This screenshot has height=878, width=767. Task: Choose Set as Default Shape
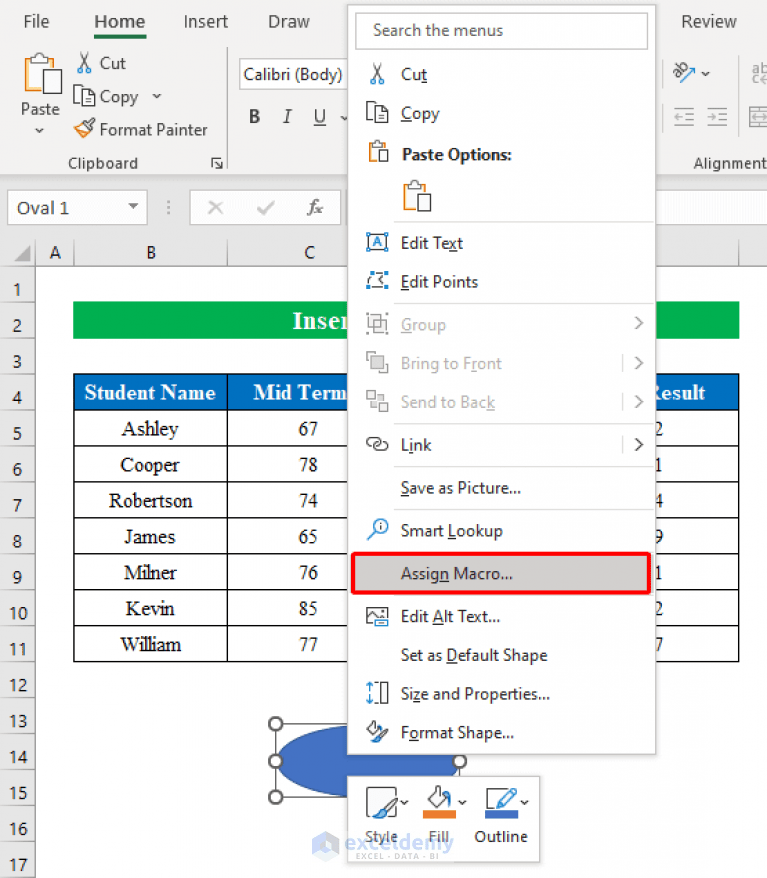click(x=501, y=655)
